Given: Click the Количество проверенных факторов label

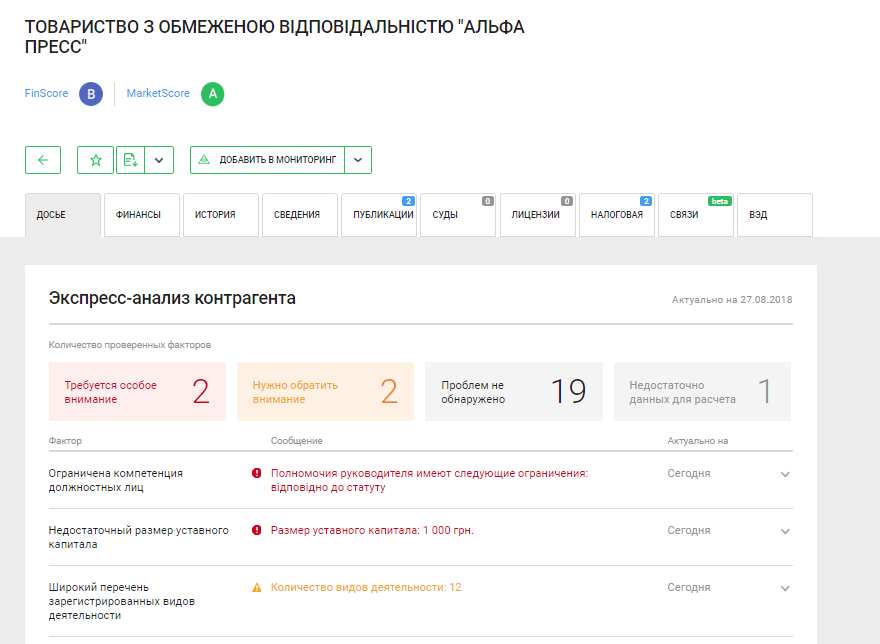Looking at the screenshot, I should coord(130,345).
